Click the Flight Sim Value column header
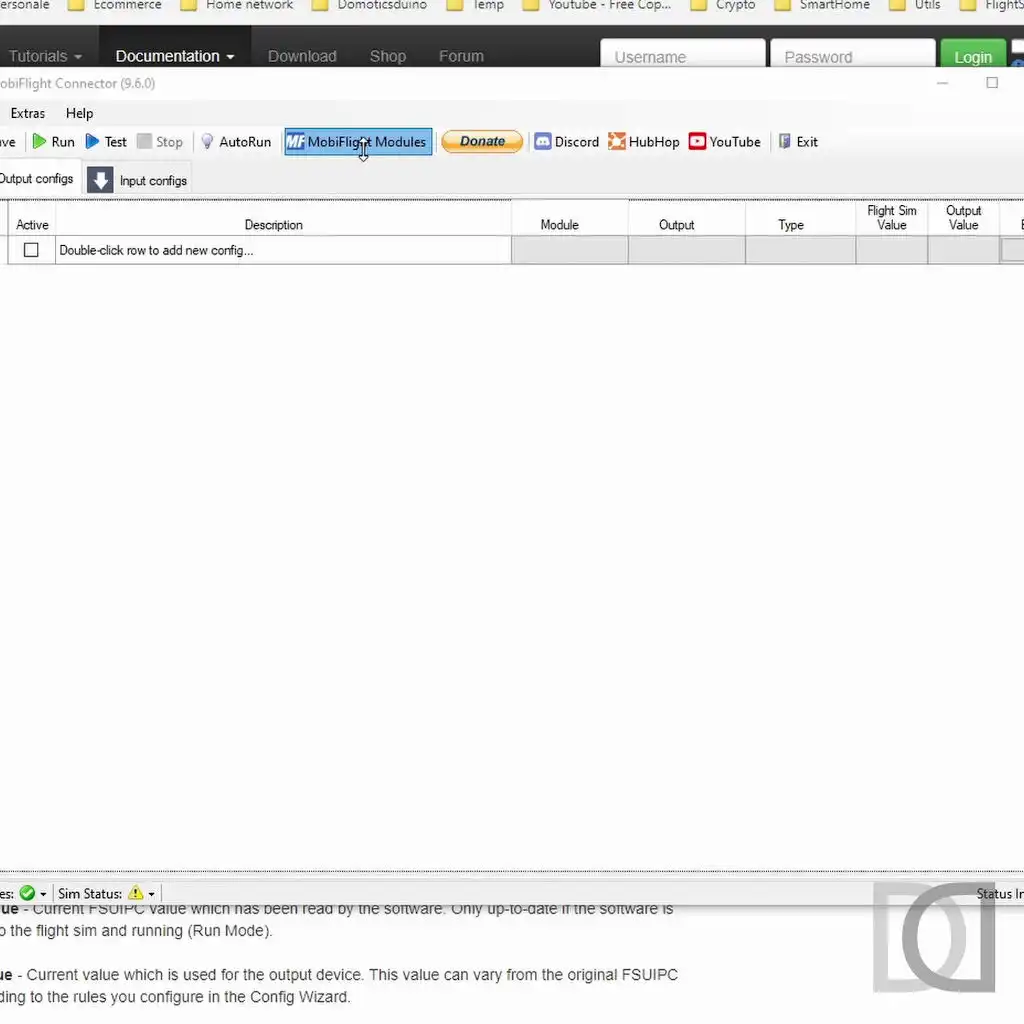Viewport: 1024px width, 1024px height. point(891,218)
